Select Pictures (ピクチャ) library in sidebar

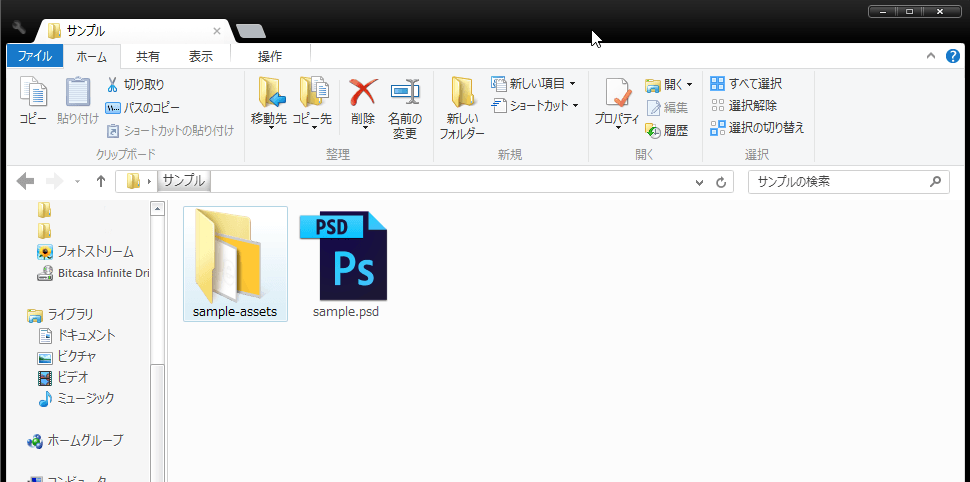(76, 356)
